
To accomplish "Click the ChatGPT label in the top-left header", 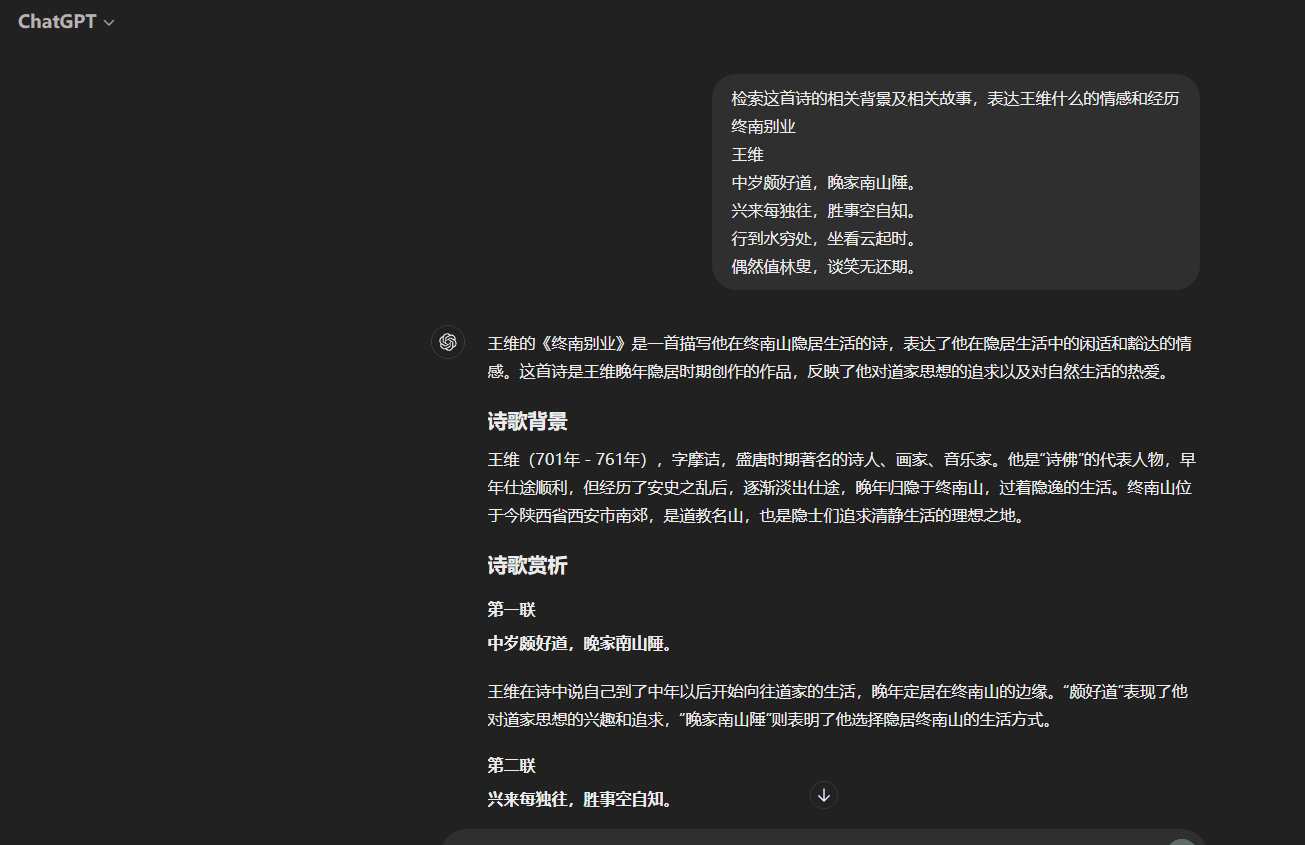I will [56, 21].
